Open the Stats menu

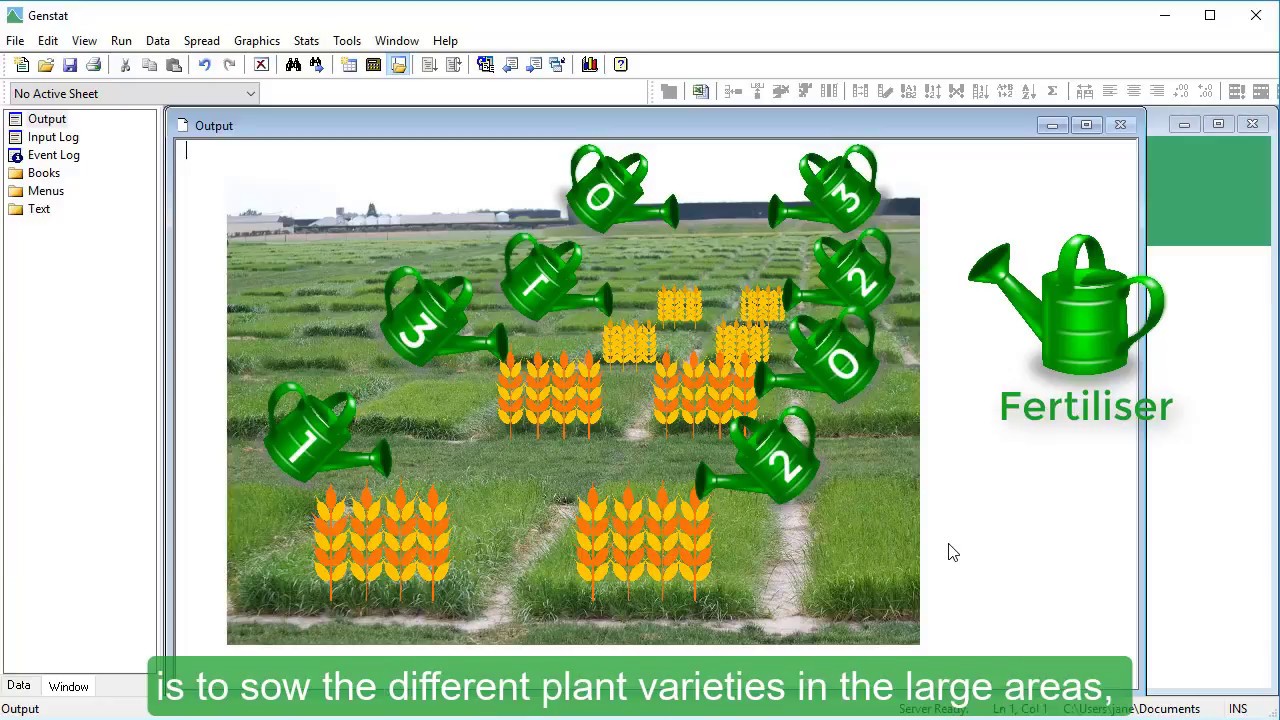tap(306, 41)
